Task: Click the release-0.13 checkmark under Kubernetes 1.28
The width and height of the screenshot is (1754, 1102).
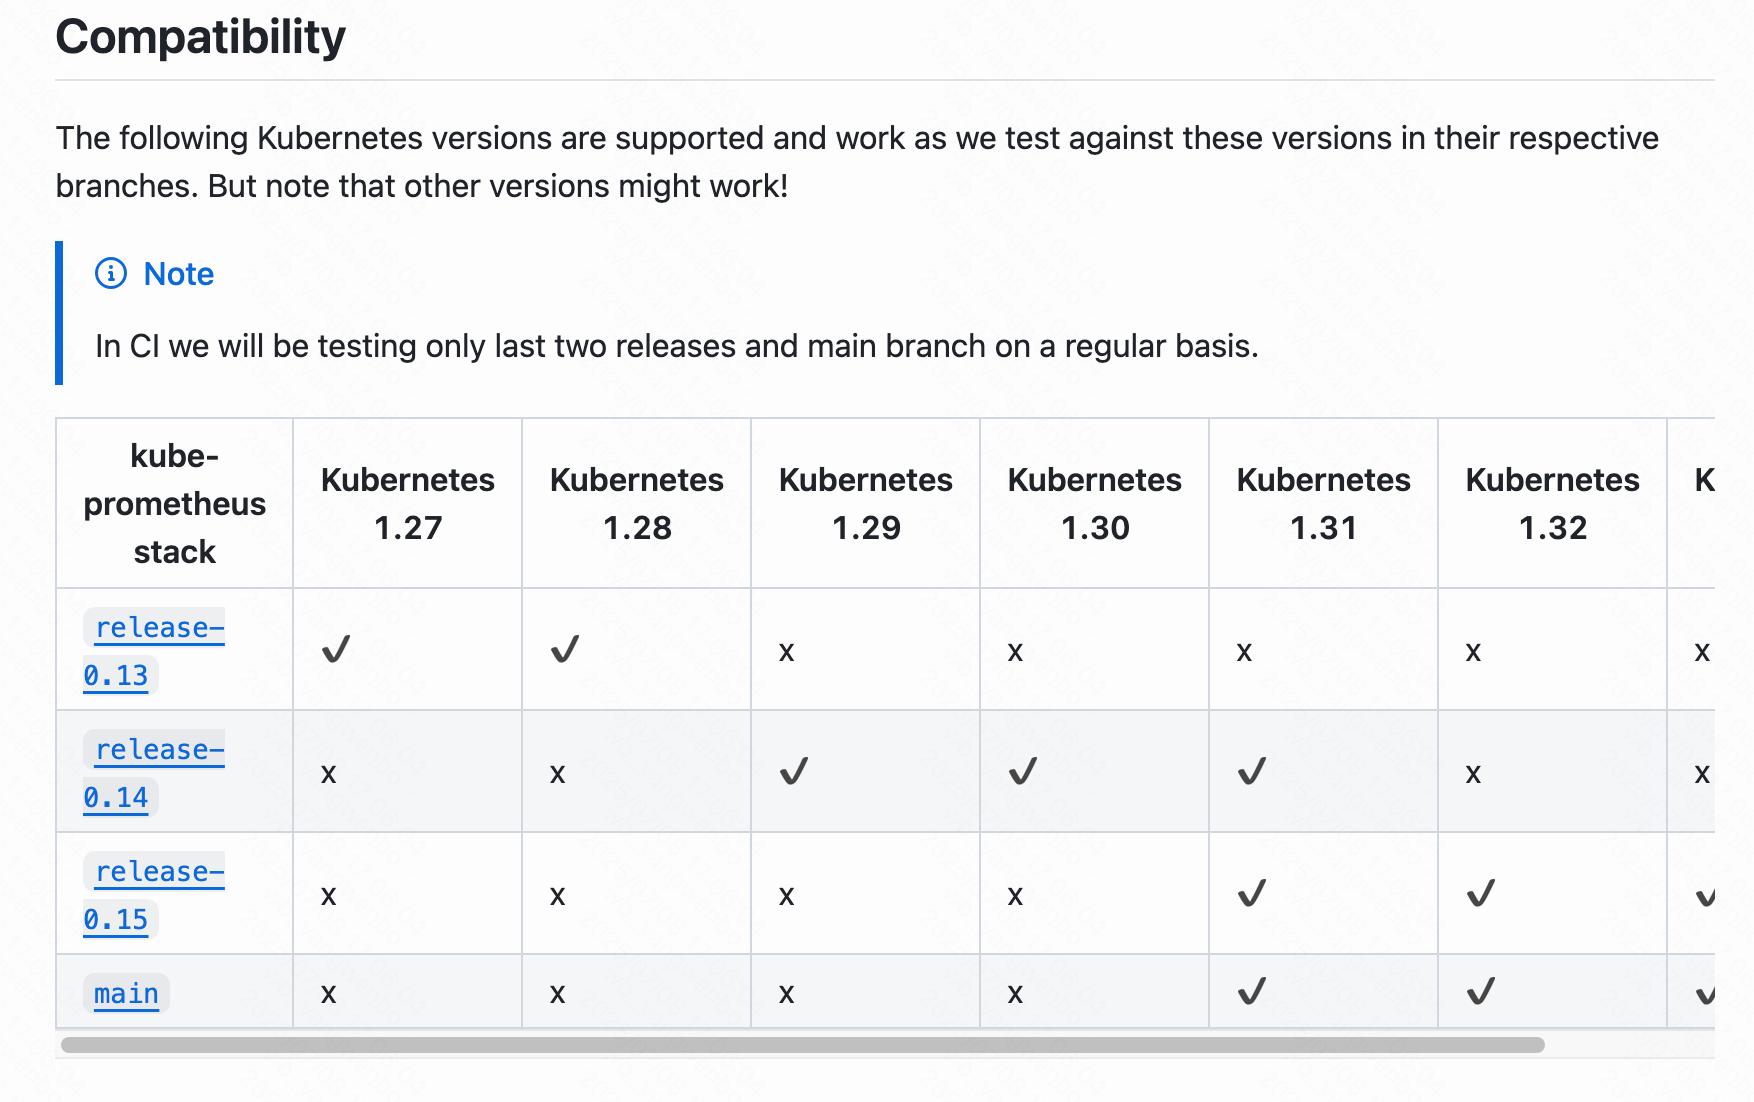Action: (x=565, y=650)
